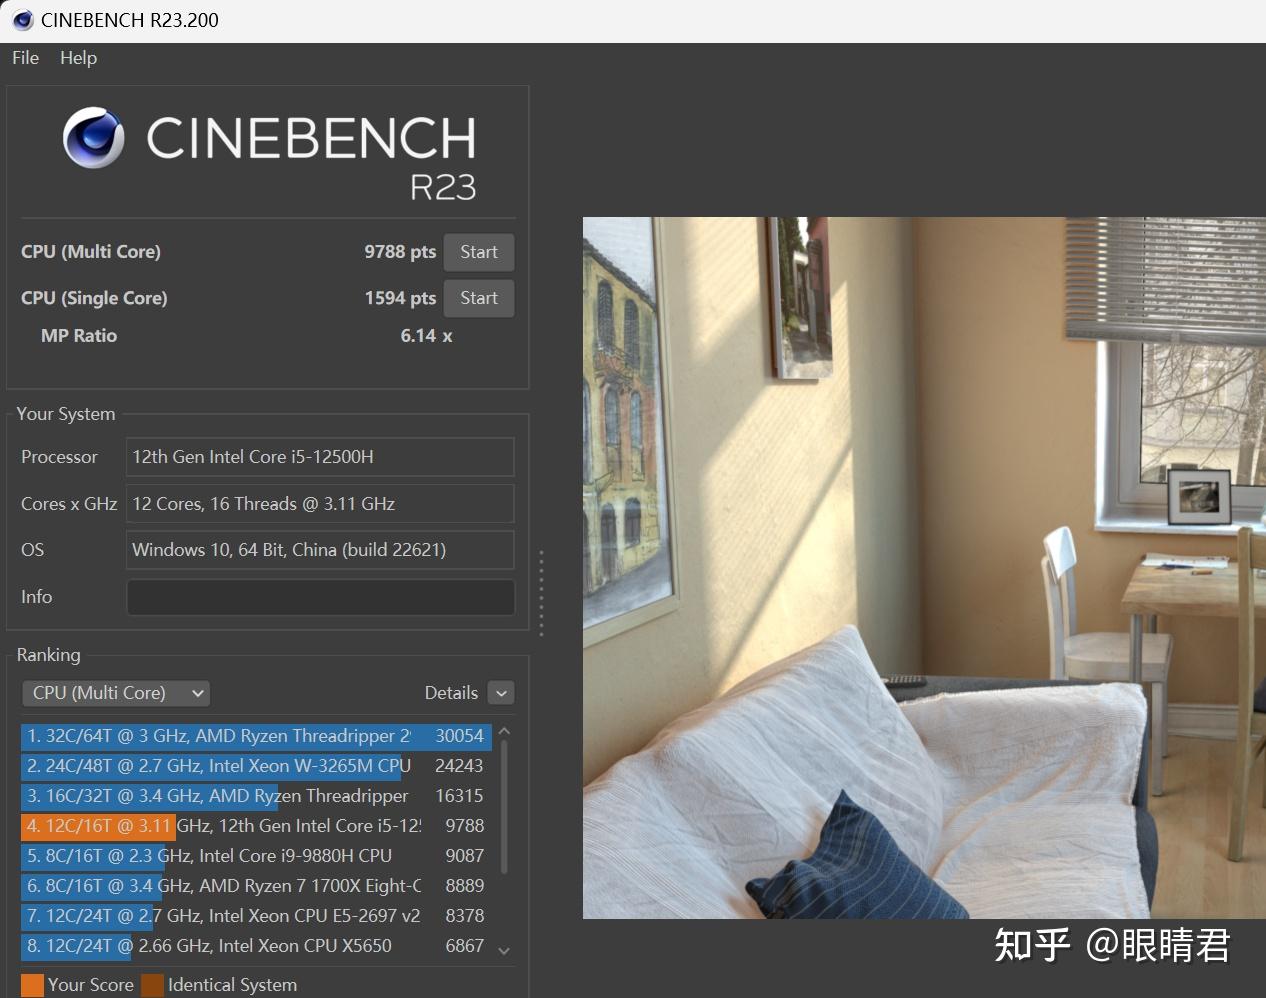Viewport: 1266px width, 998px height.
Task: Select rank 1 Threadripper 32C/64T entry
Action: tap(256, 736)
